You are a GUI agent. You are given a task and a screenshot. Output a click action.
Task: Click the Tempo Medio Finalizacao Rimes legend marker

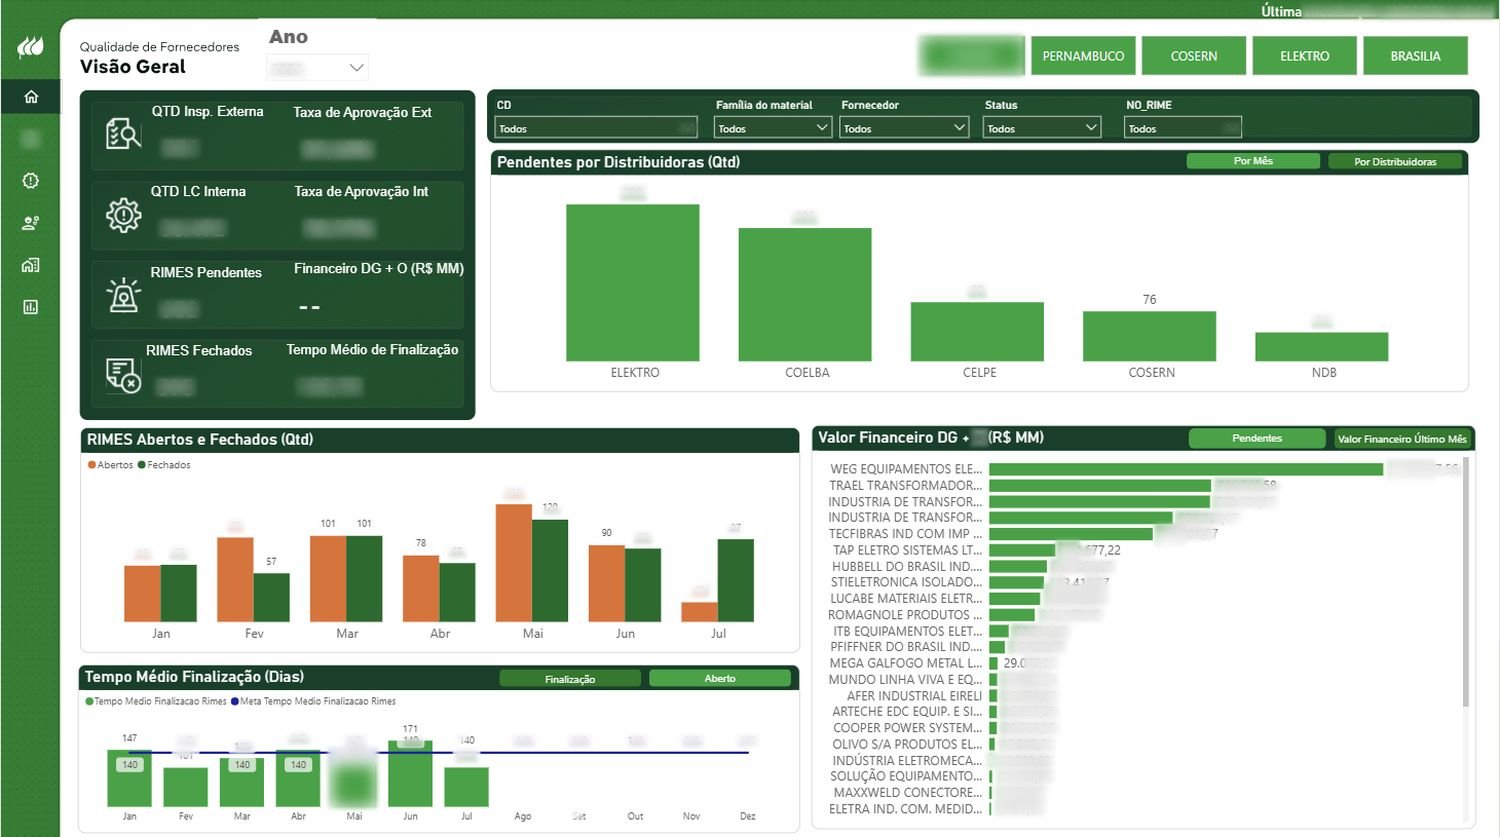click(x=90, y=701)
